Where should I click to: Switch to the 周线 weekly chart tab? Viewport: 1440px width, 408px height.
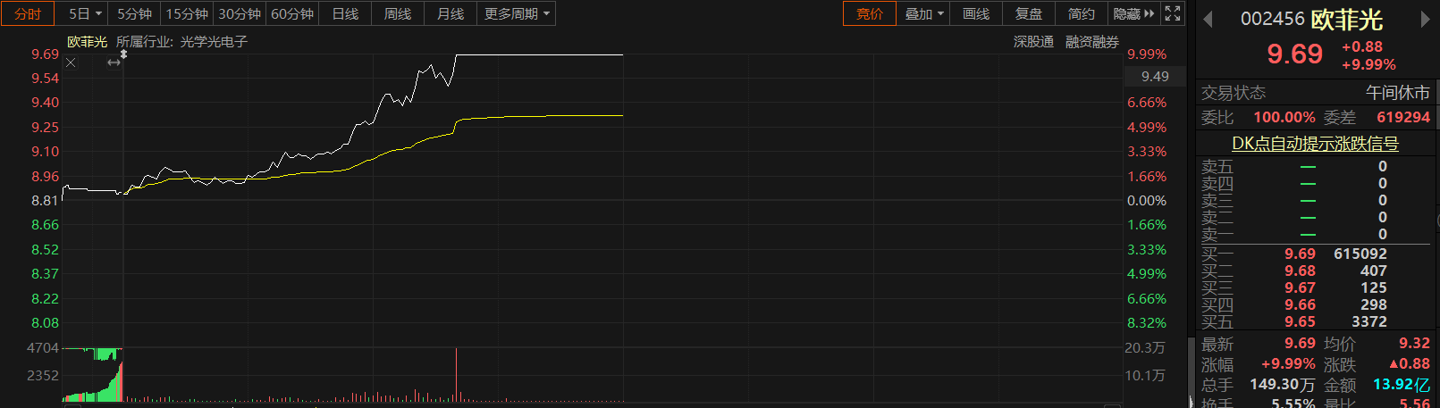pyautogui.click(x=397, y=14)
